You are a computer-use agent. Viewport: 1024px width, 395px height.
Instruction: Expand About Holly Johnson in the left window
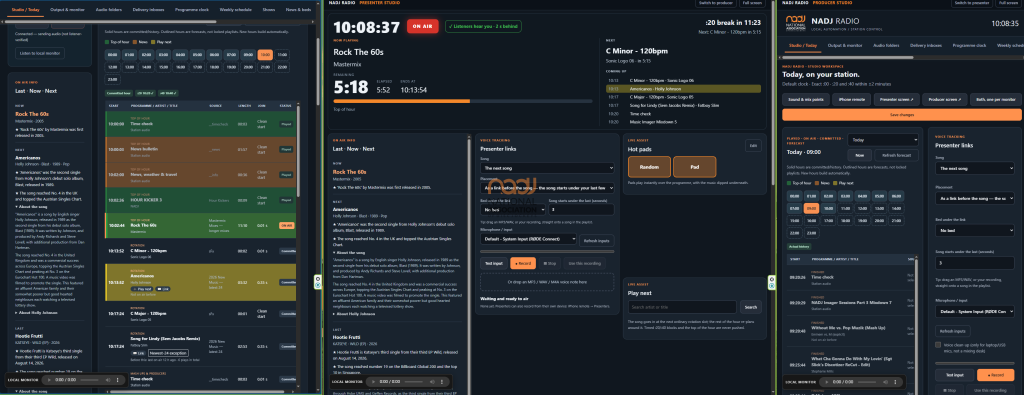pyautogui.click(x=36, y=312)
